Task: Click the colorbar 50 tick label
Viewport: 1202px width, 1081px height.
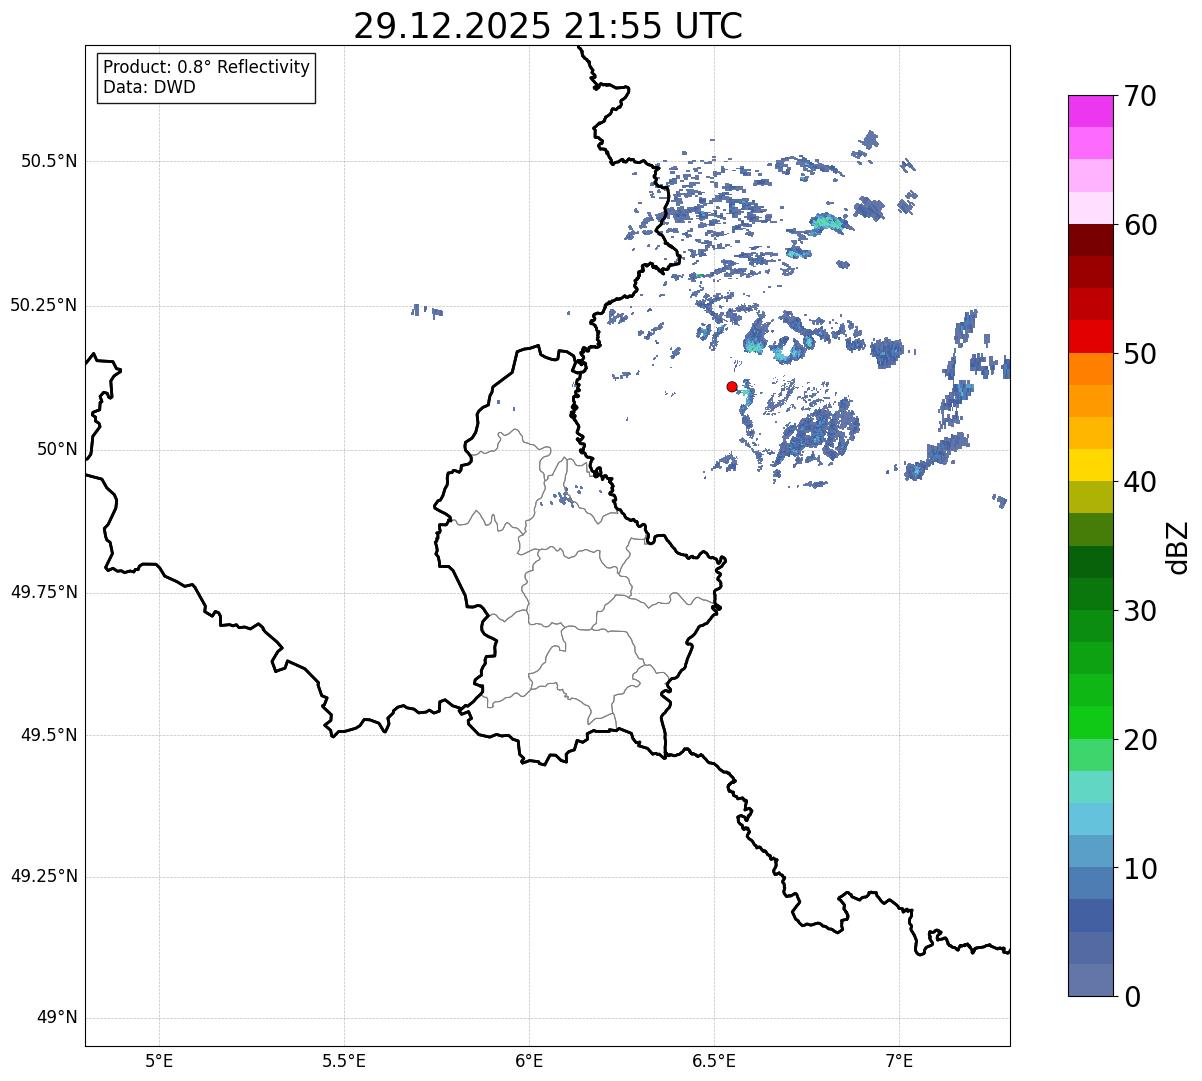Action: click(1140, 354)
